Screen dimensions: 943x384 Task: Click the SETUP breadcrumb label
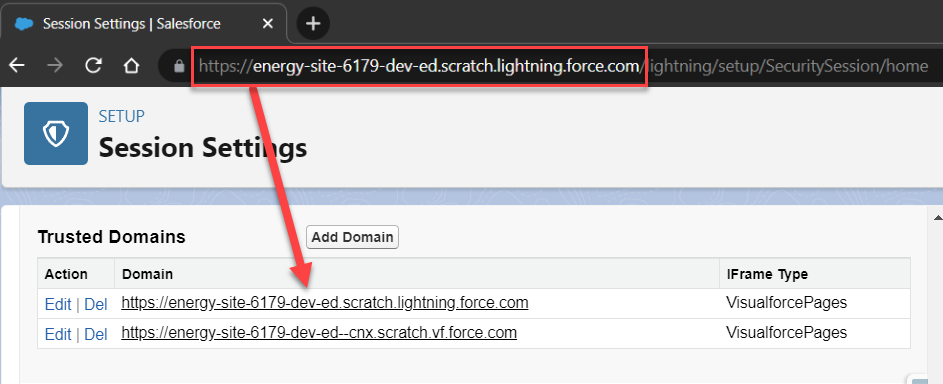121,116
